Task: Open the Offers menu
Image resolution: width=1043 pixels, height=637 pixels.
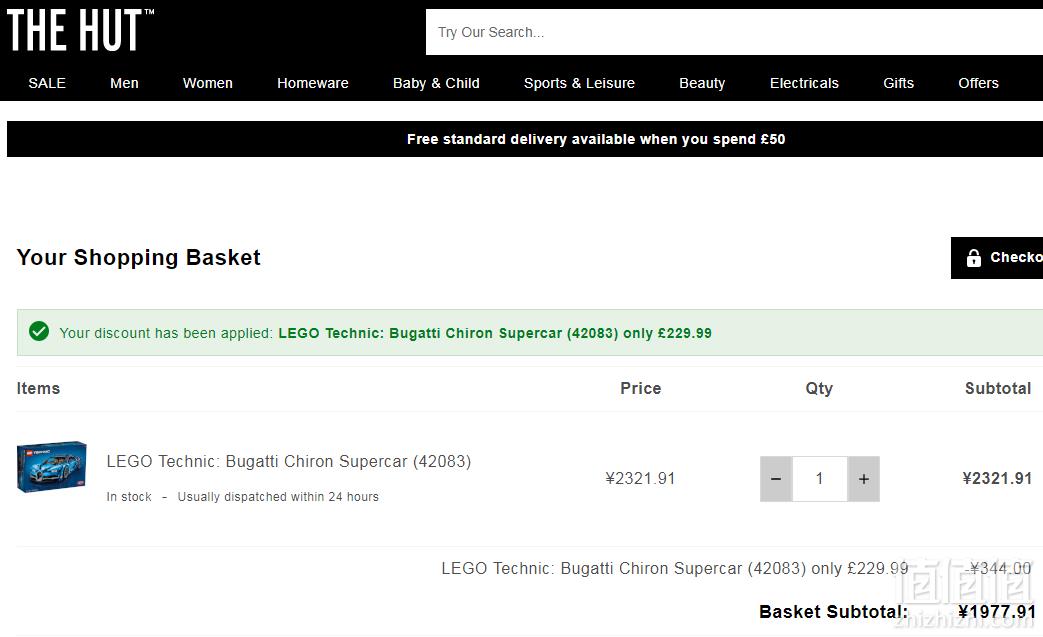Action: coord(978,83)
